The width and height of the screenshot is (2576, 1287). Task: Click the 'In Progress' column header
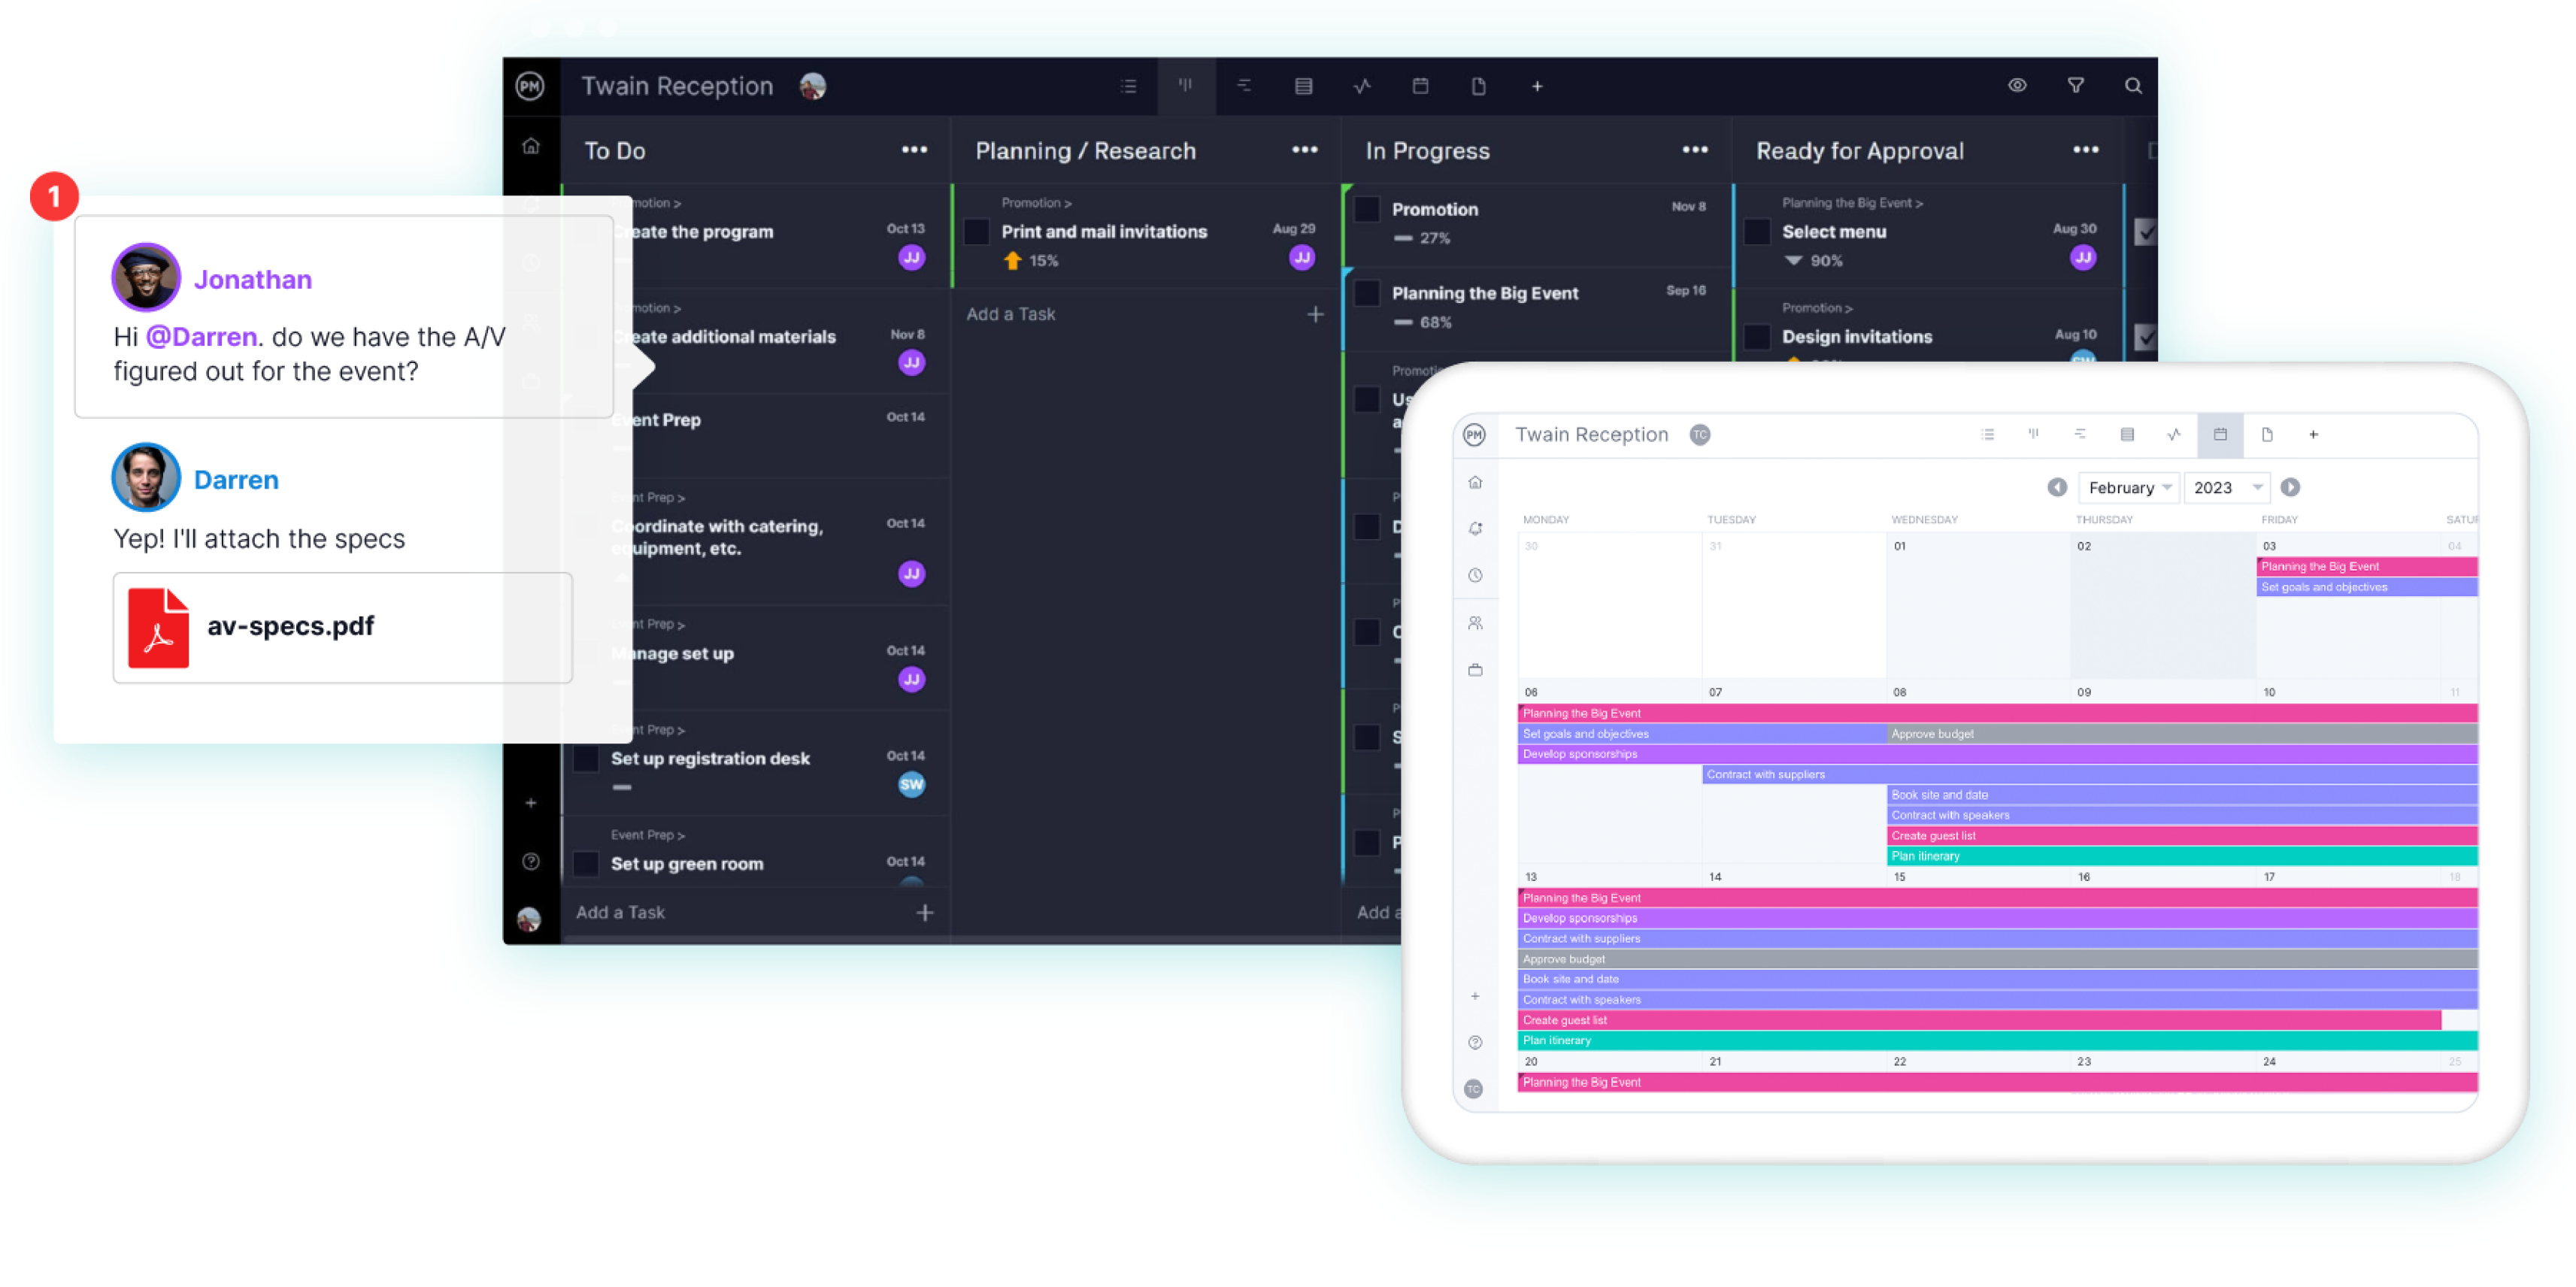coord(1428,151)
